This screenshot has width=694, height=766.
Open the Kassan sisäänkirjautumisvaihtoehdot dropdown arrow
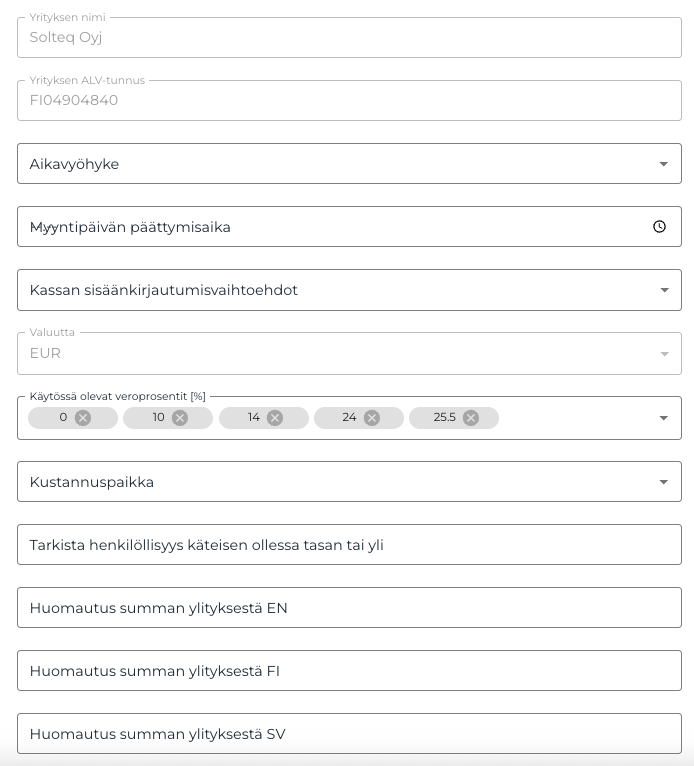coord(663,290)
